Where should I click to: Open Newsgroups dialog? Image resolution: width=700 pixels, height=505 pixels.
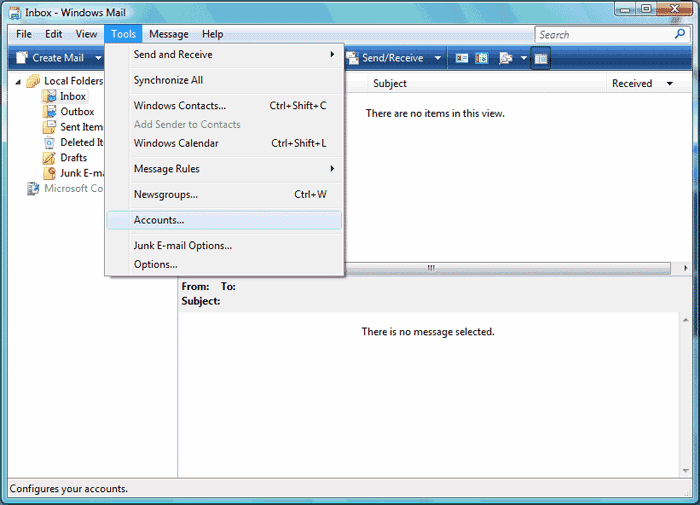click(x=225, y=194)
